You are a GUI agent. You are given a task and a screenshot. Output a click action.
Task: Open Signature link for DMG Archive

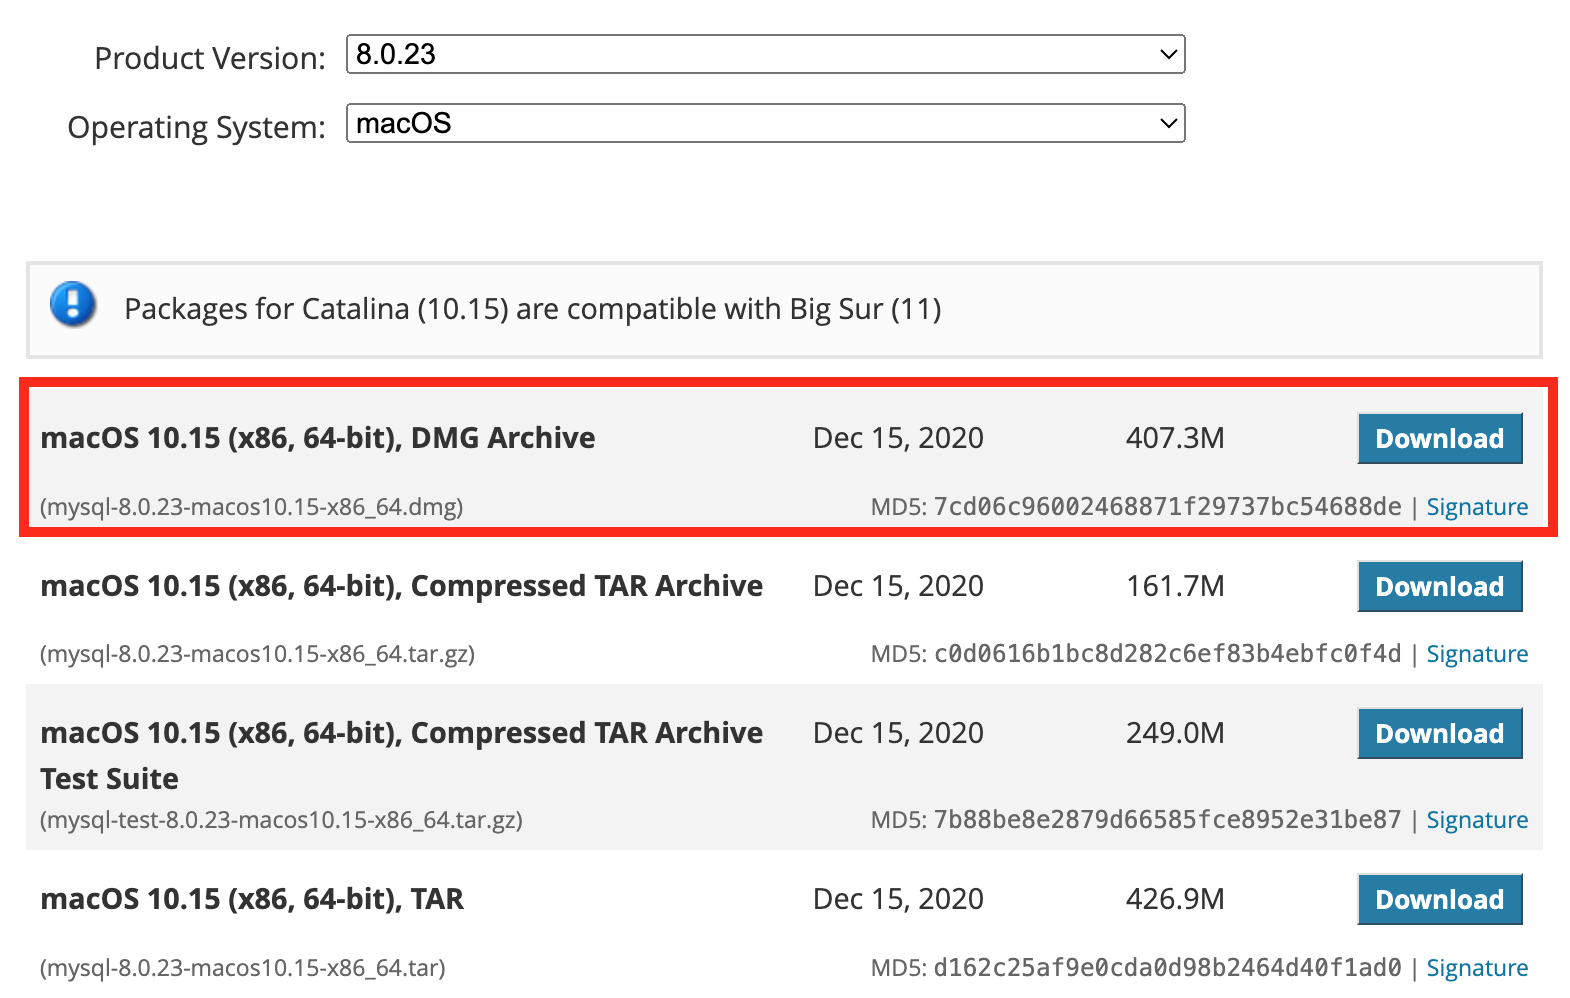coord(1477,507)
